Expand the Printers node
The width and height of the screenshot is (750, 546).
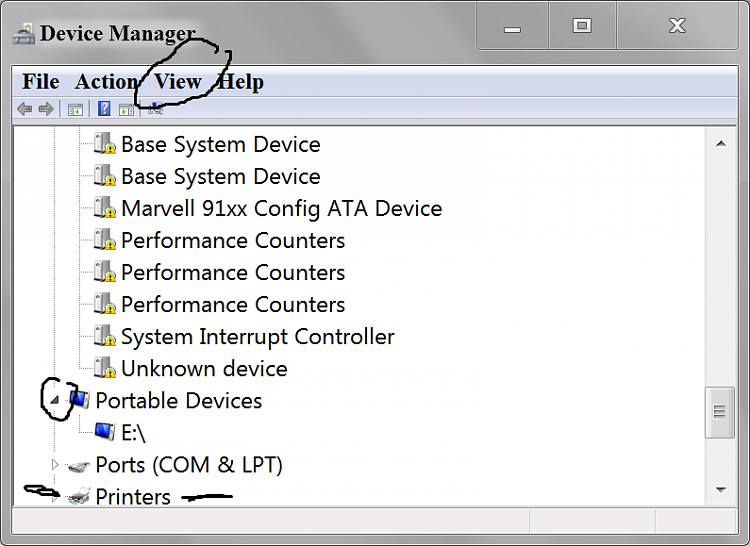pyautogui.click(x=55, y=497)
